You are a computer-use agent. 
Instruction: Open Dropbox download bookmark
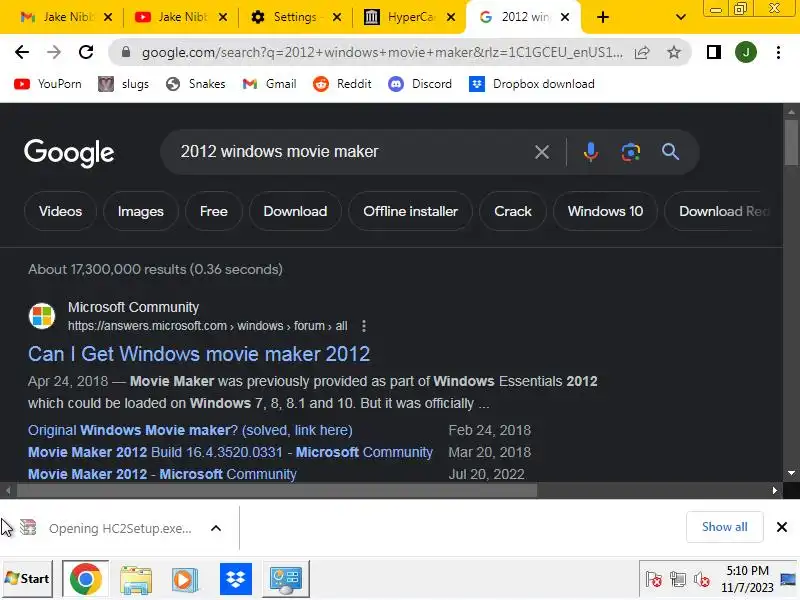click(532, 84)
